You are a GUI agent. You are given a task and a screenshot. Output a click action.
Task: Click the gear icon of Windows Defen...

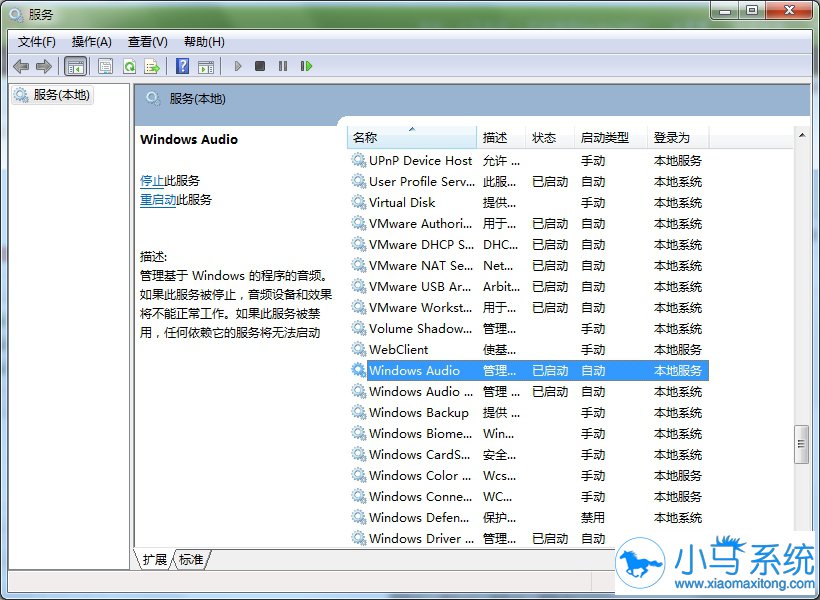358,517
